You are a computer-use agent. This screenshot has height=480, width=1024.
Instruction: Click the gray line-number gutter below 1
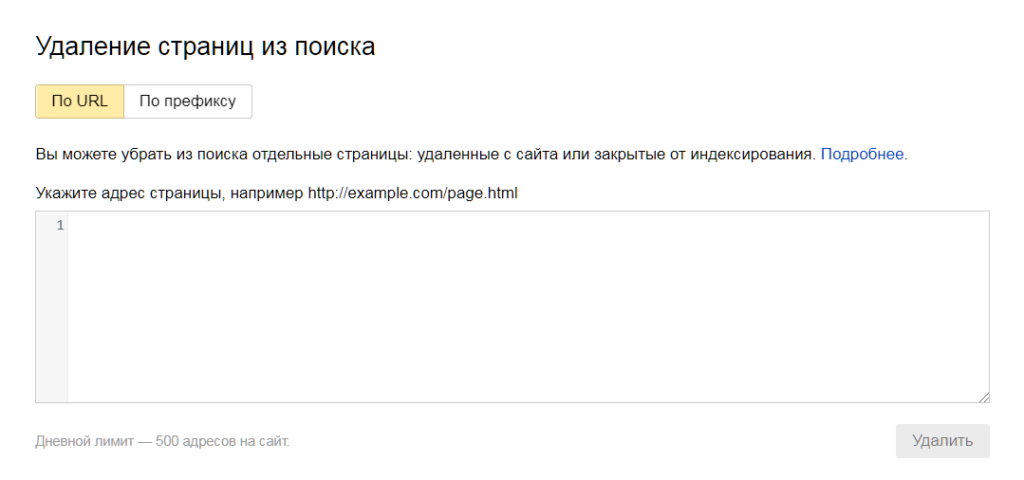pos(52,317)
